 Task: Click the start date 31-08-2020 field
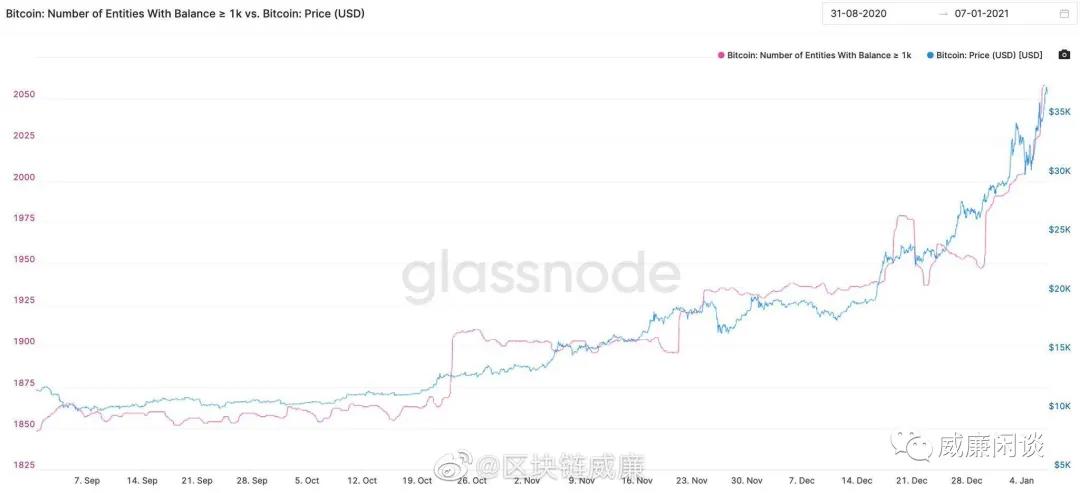coord(858,14)
